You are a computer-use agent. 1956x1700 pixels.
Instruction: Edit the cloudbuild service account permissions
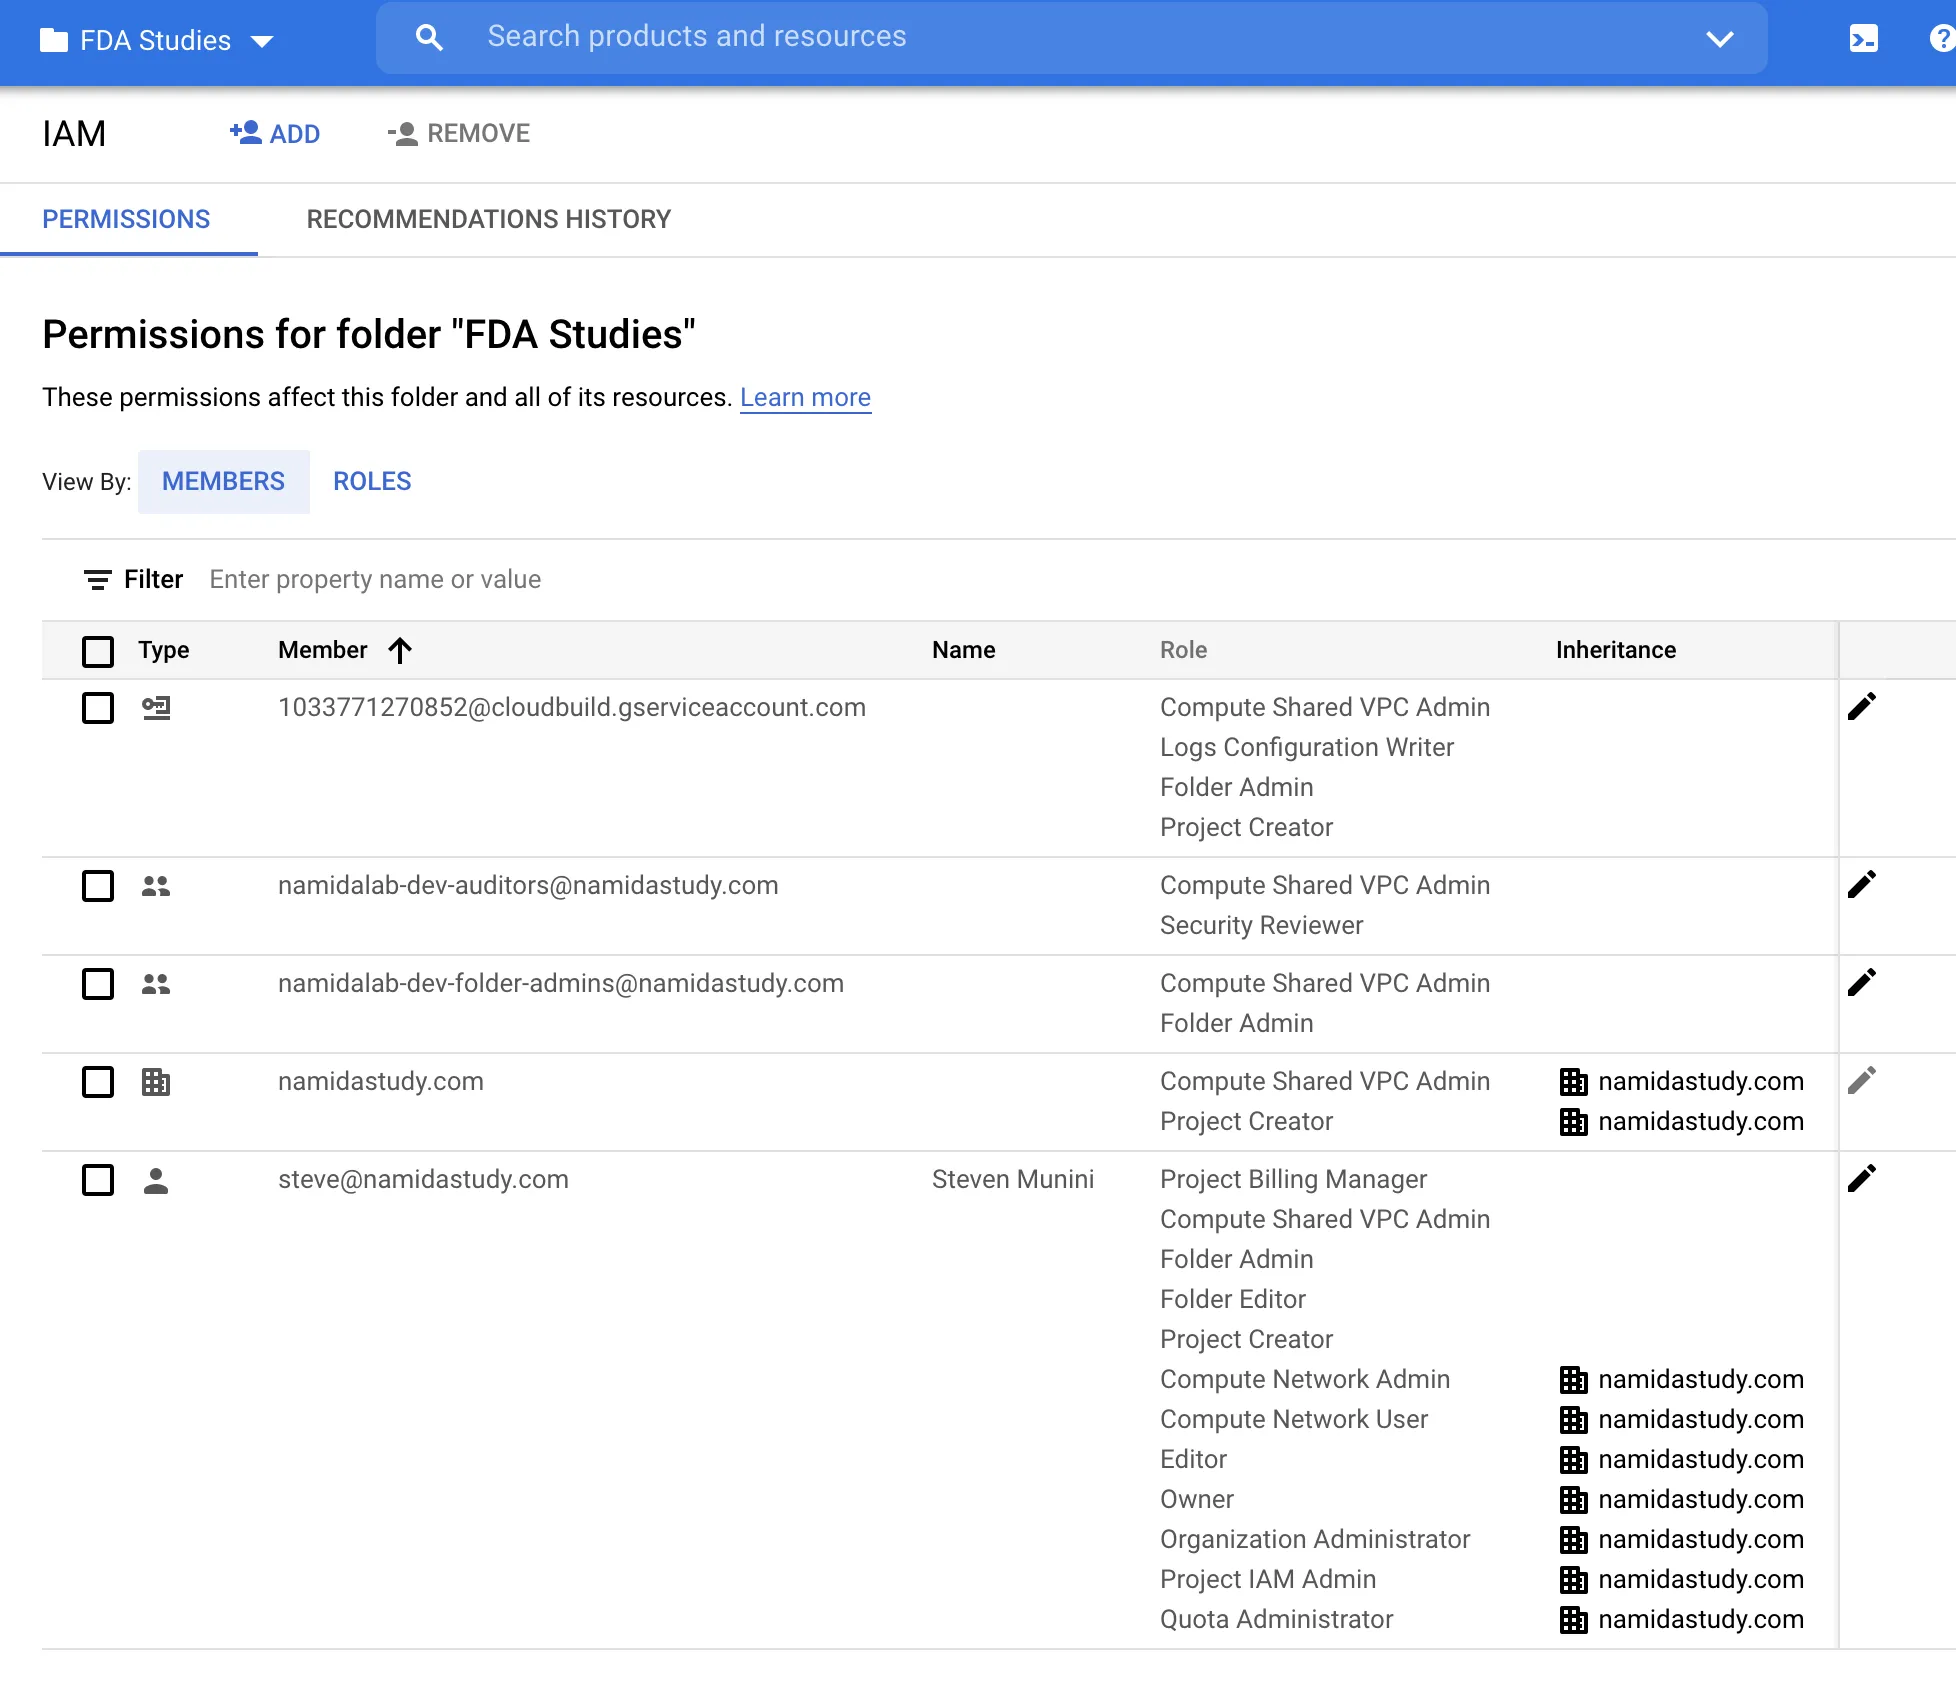[1861, 707]
